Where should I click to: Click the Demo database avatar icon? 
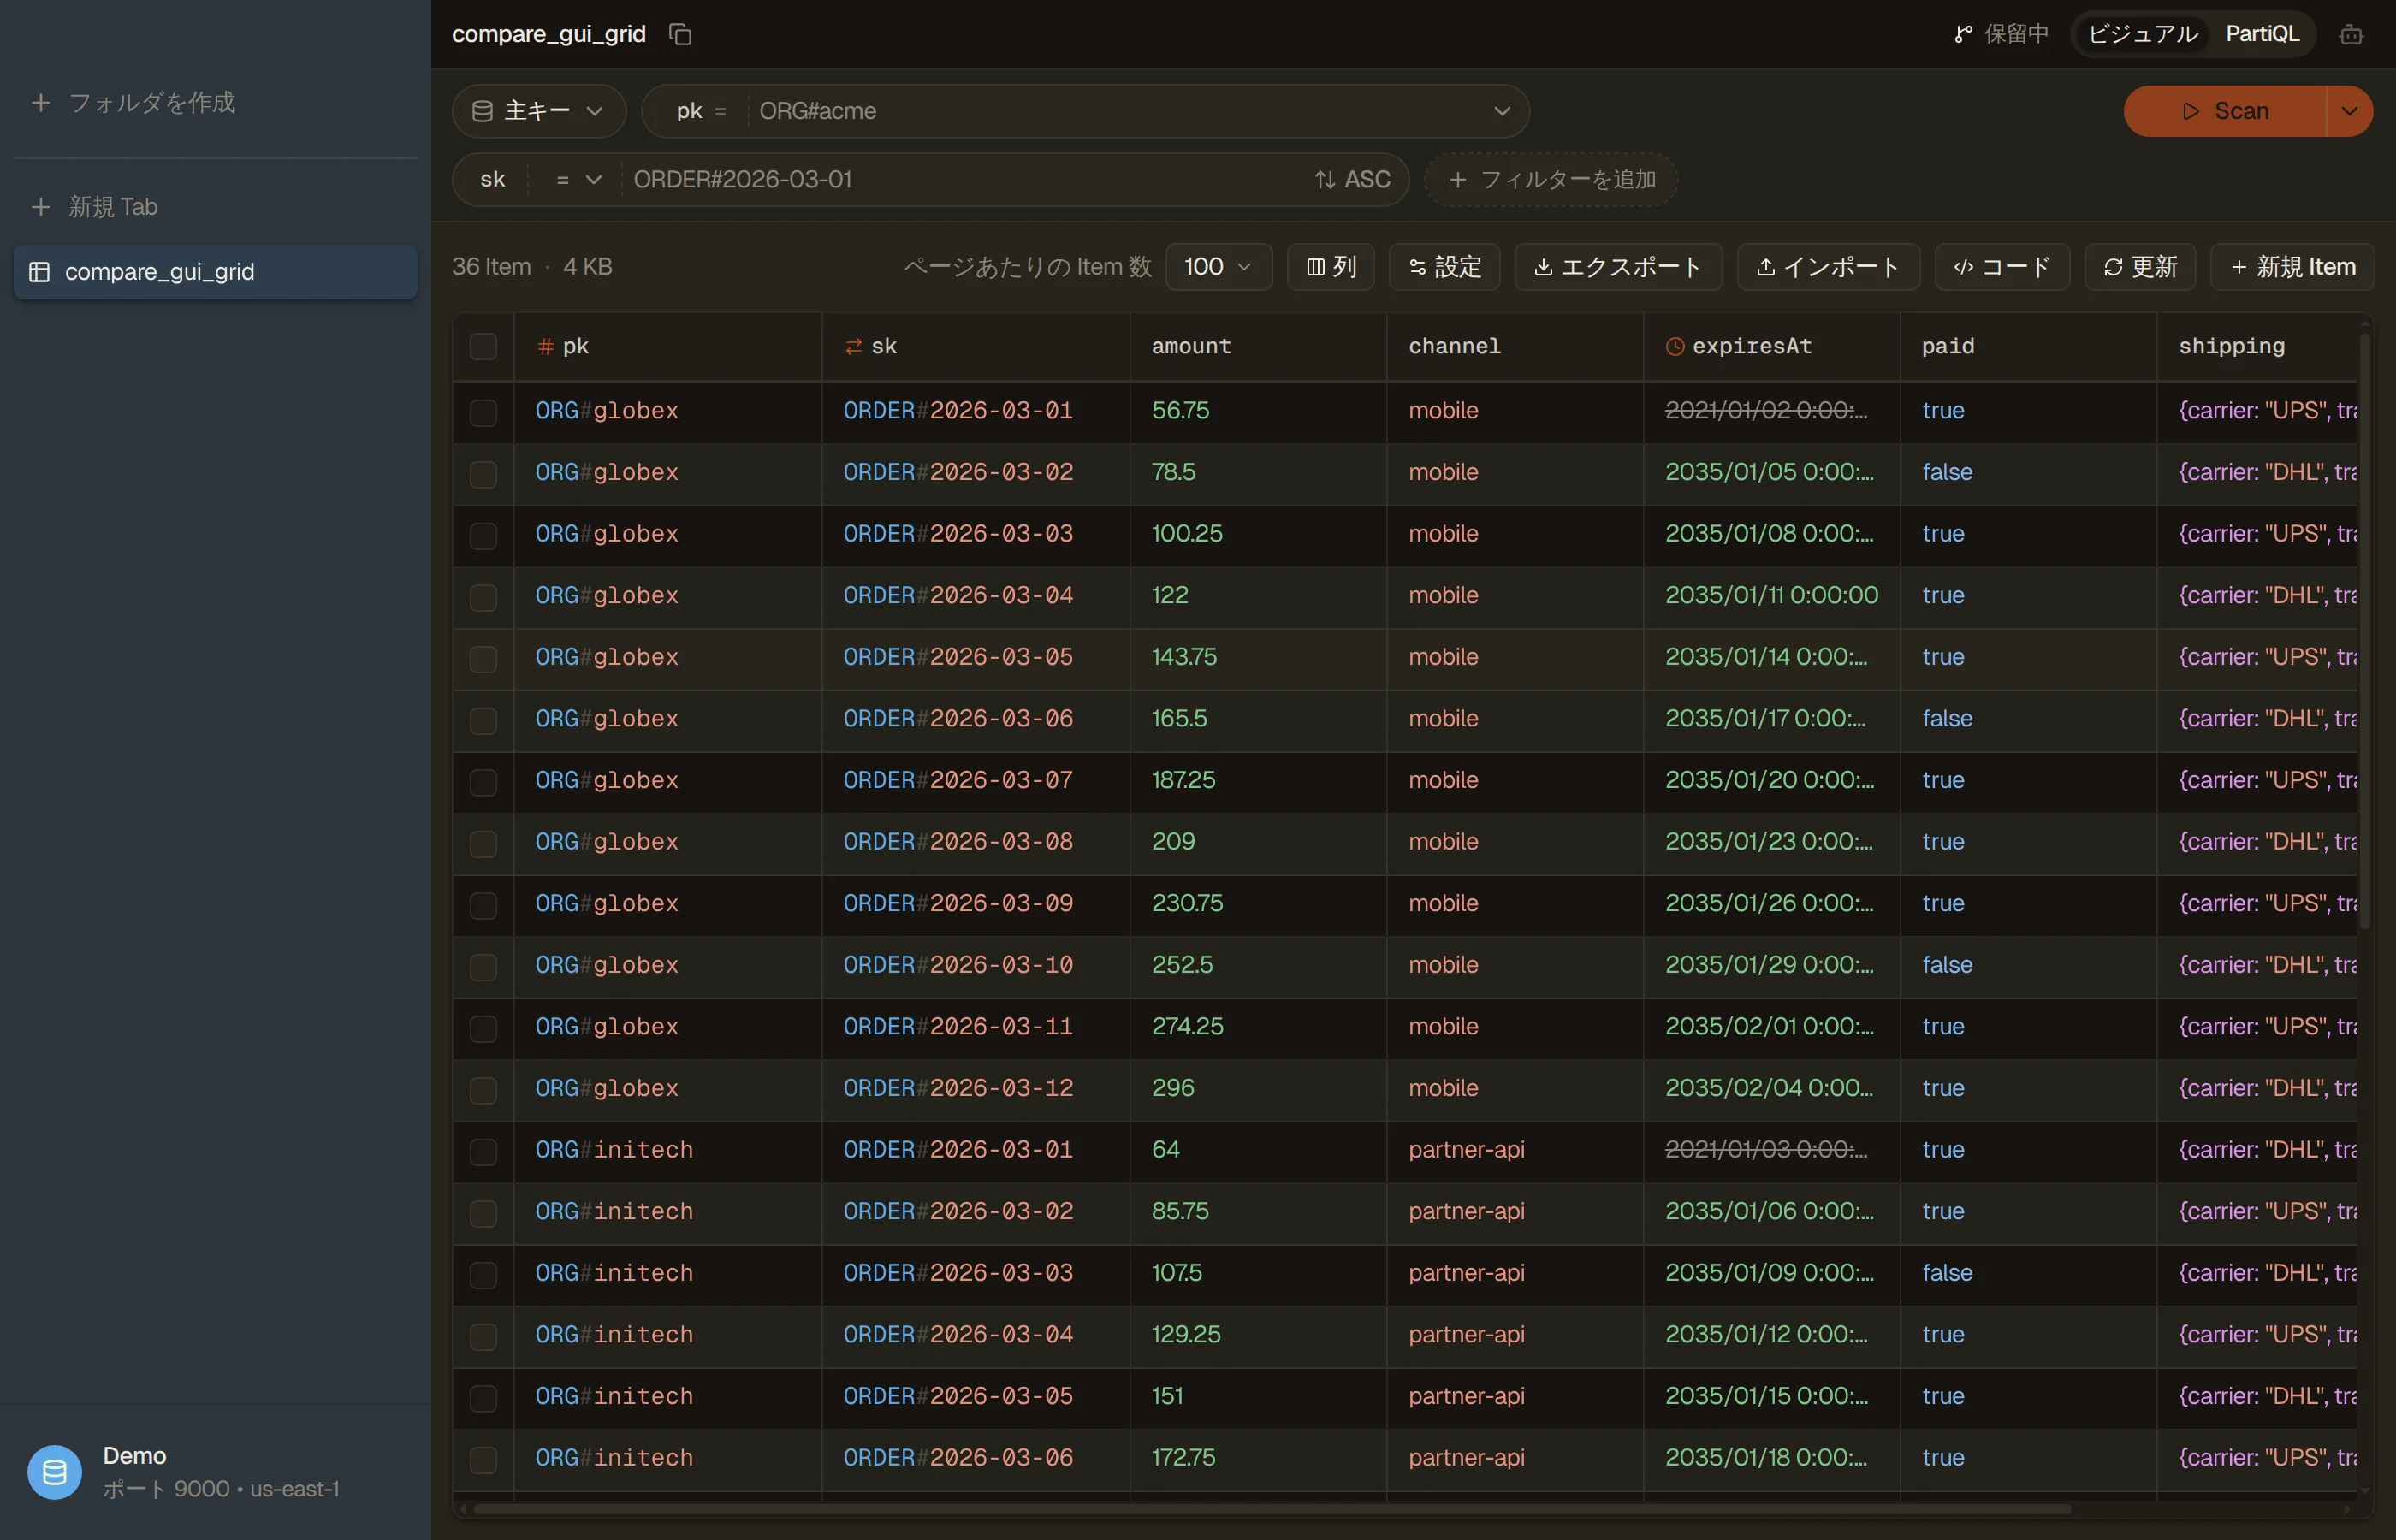tap(54, 1472)
